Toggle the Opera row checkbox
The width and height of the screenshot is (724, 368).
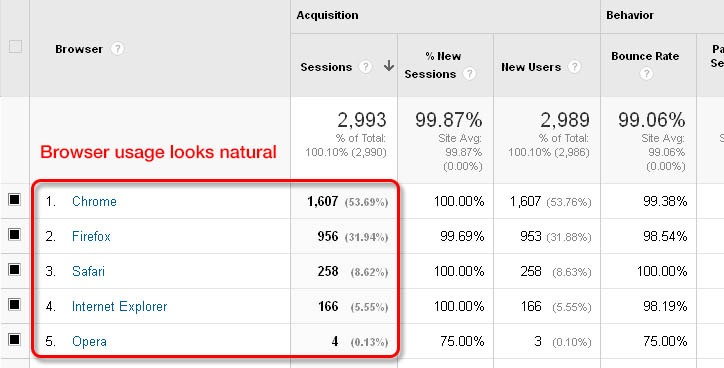coord(15,339)
